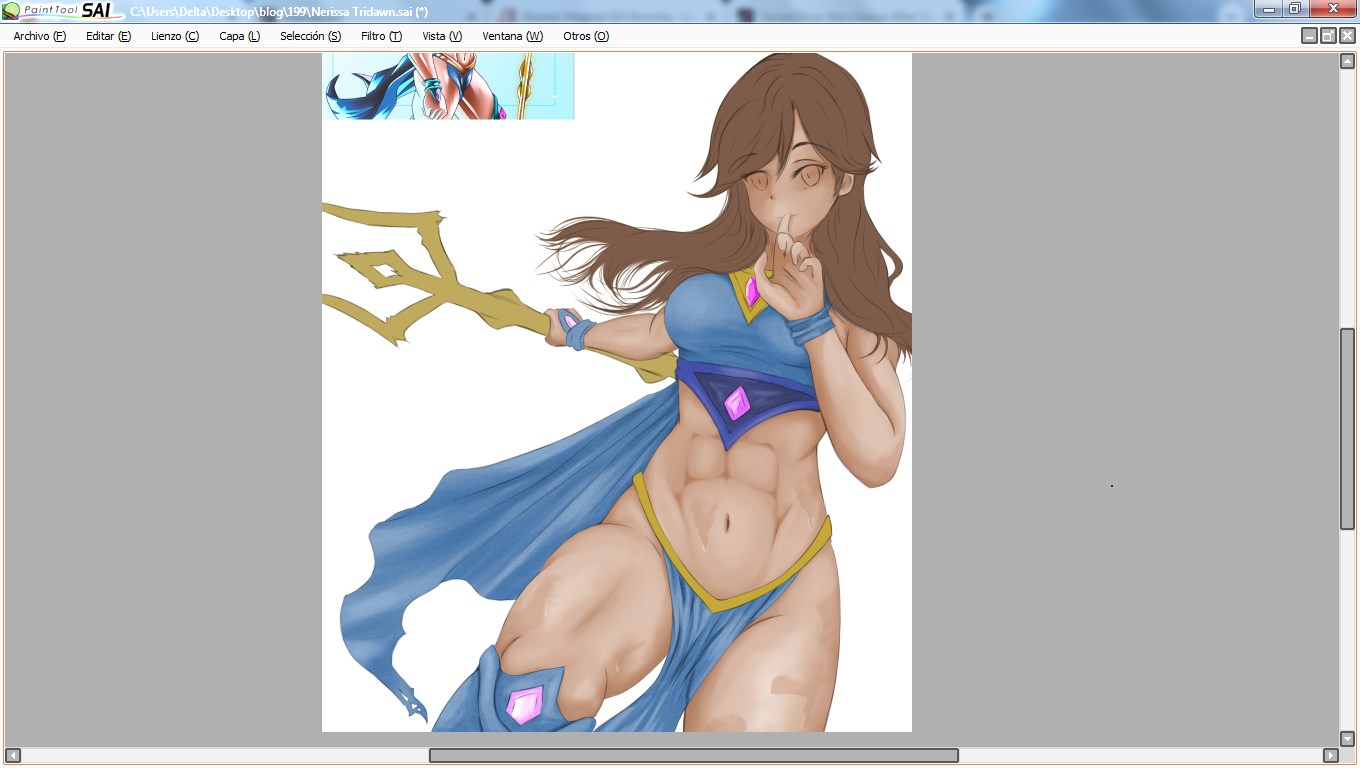The image size is (1360, 768).
Task: Click the horizontal scrollbar thumb
Action: pos(694,755)
